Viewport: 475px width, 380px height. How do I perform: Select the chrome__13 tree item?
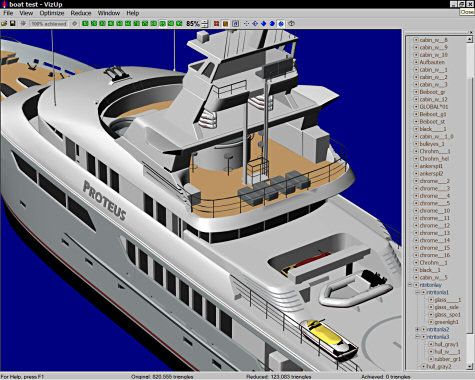point(435,233)
